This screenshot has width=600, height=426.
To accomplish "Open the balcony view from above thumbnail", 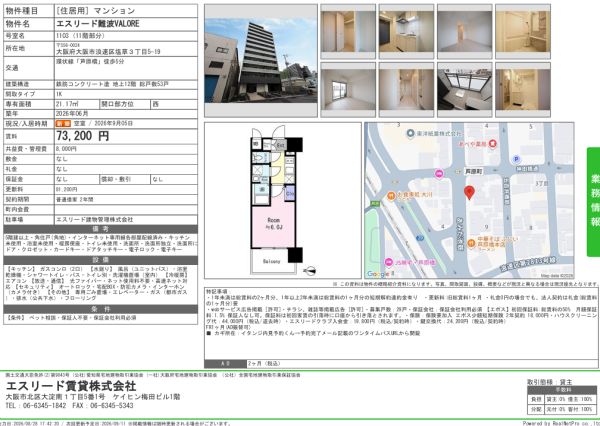I will click(x=465, y=90).
